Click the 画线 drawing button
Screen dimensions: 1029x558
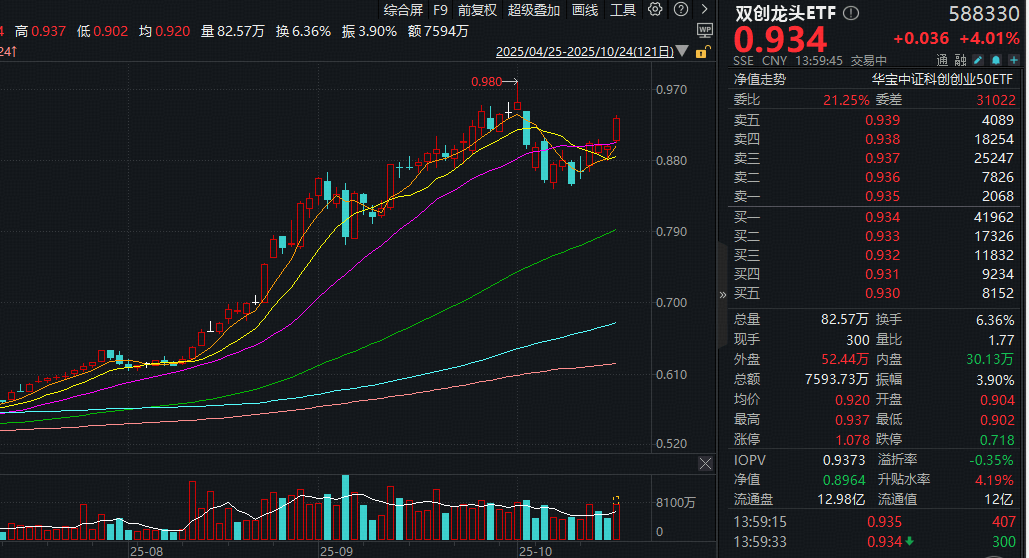click(x=585, y=10)
